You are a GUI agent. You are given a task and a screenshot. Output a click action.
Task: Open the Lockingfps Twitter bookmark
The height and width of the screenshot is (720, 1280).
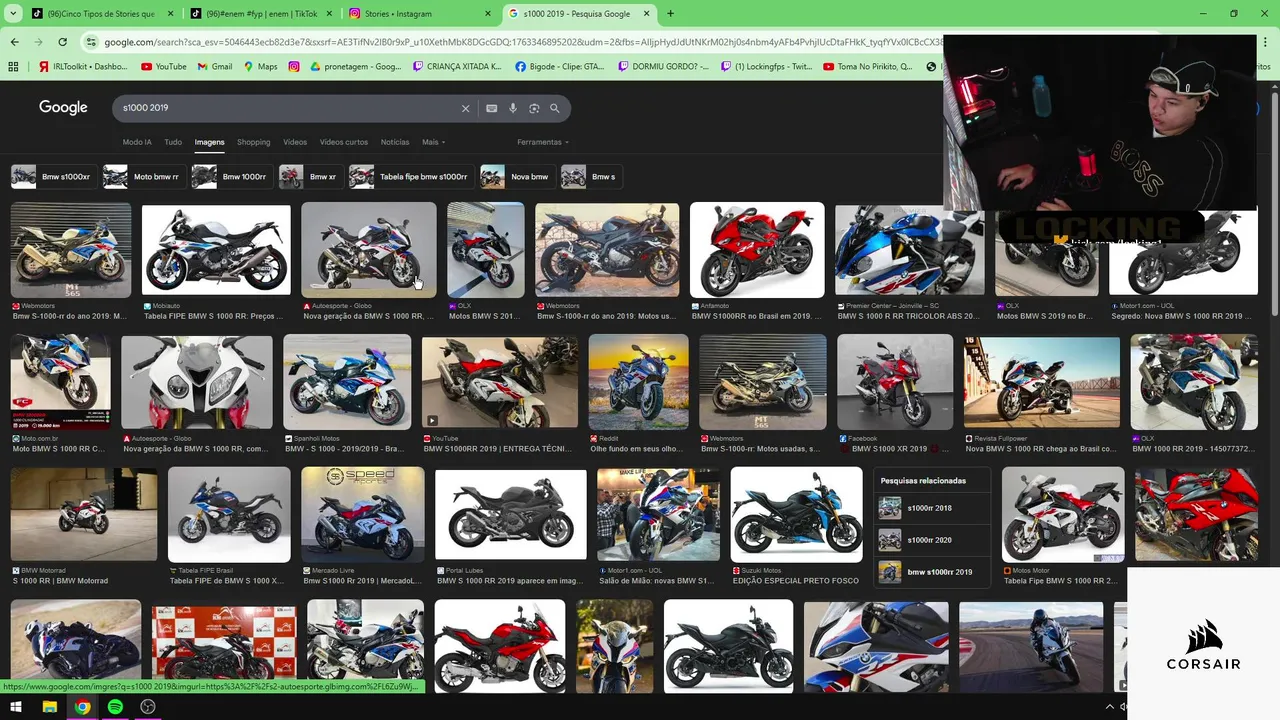pyautogui.click(x=766, y=66)
